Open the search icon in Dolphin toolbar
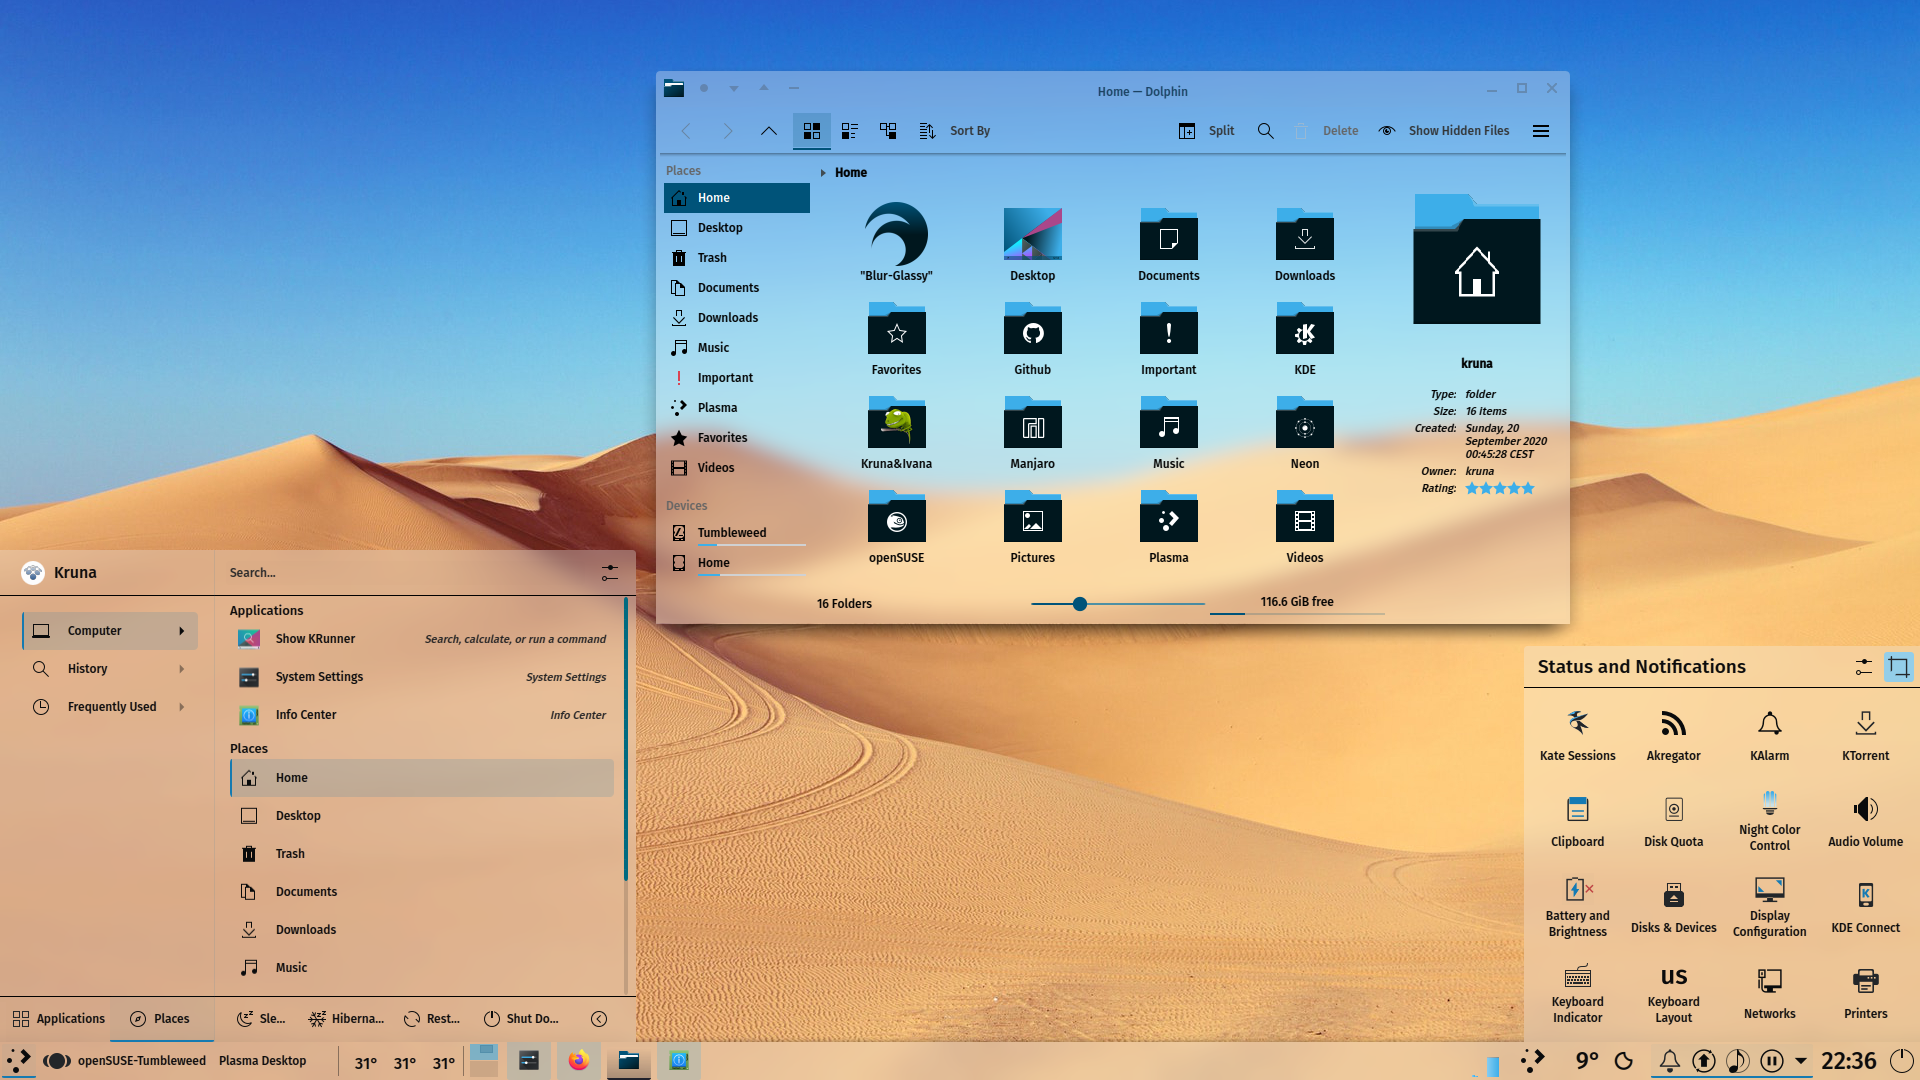This screenshot has width=1920, height=1080. tap(1266, 131)
